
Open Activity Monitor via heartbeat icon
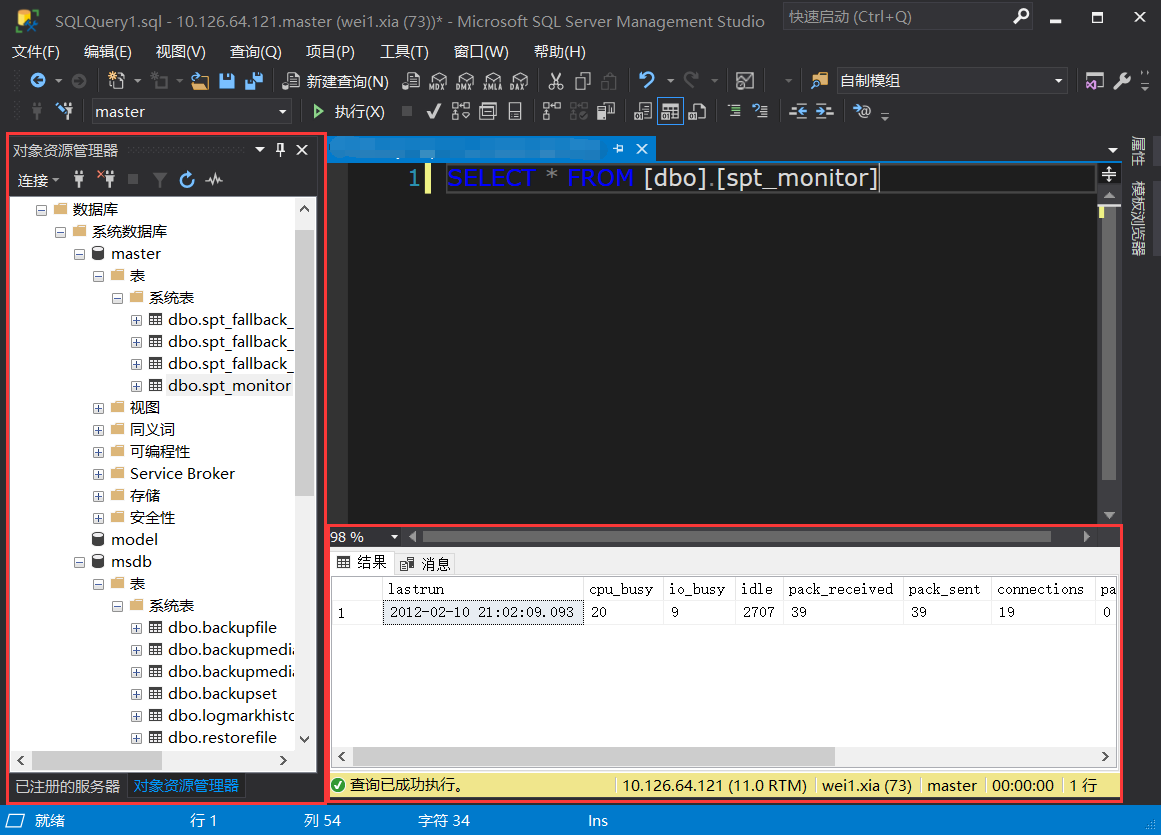(214, 180)
